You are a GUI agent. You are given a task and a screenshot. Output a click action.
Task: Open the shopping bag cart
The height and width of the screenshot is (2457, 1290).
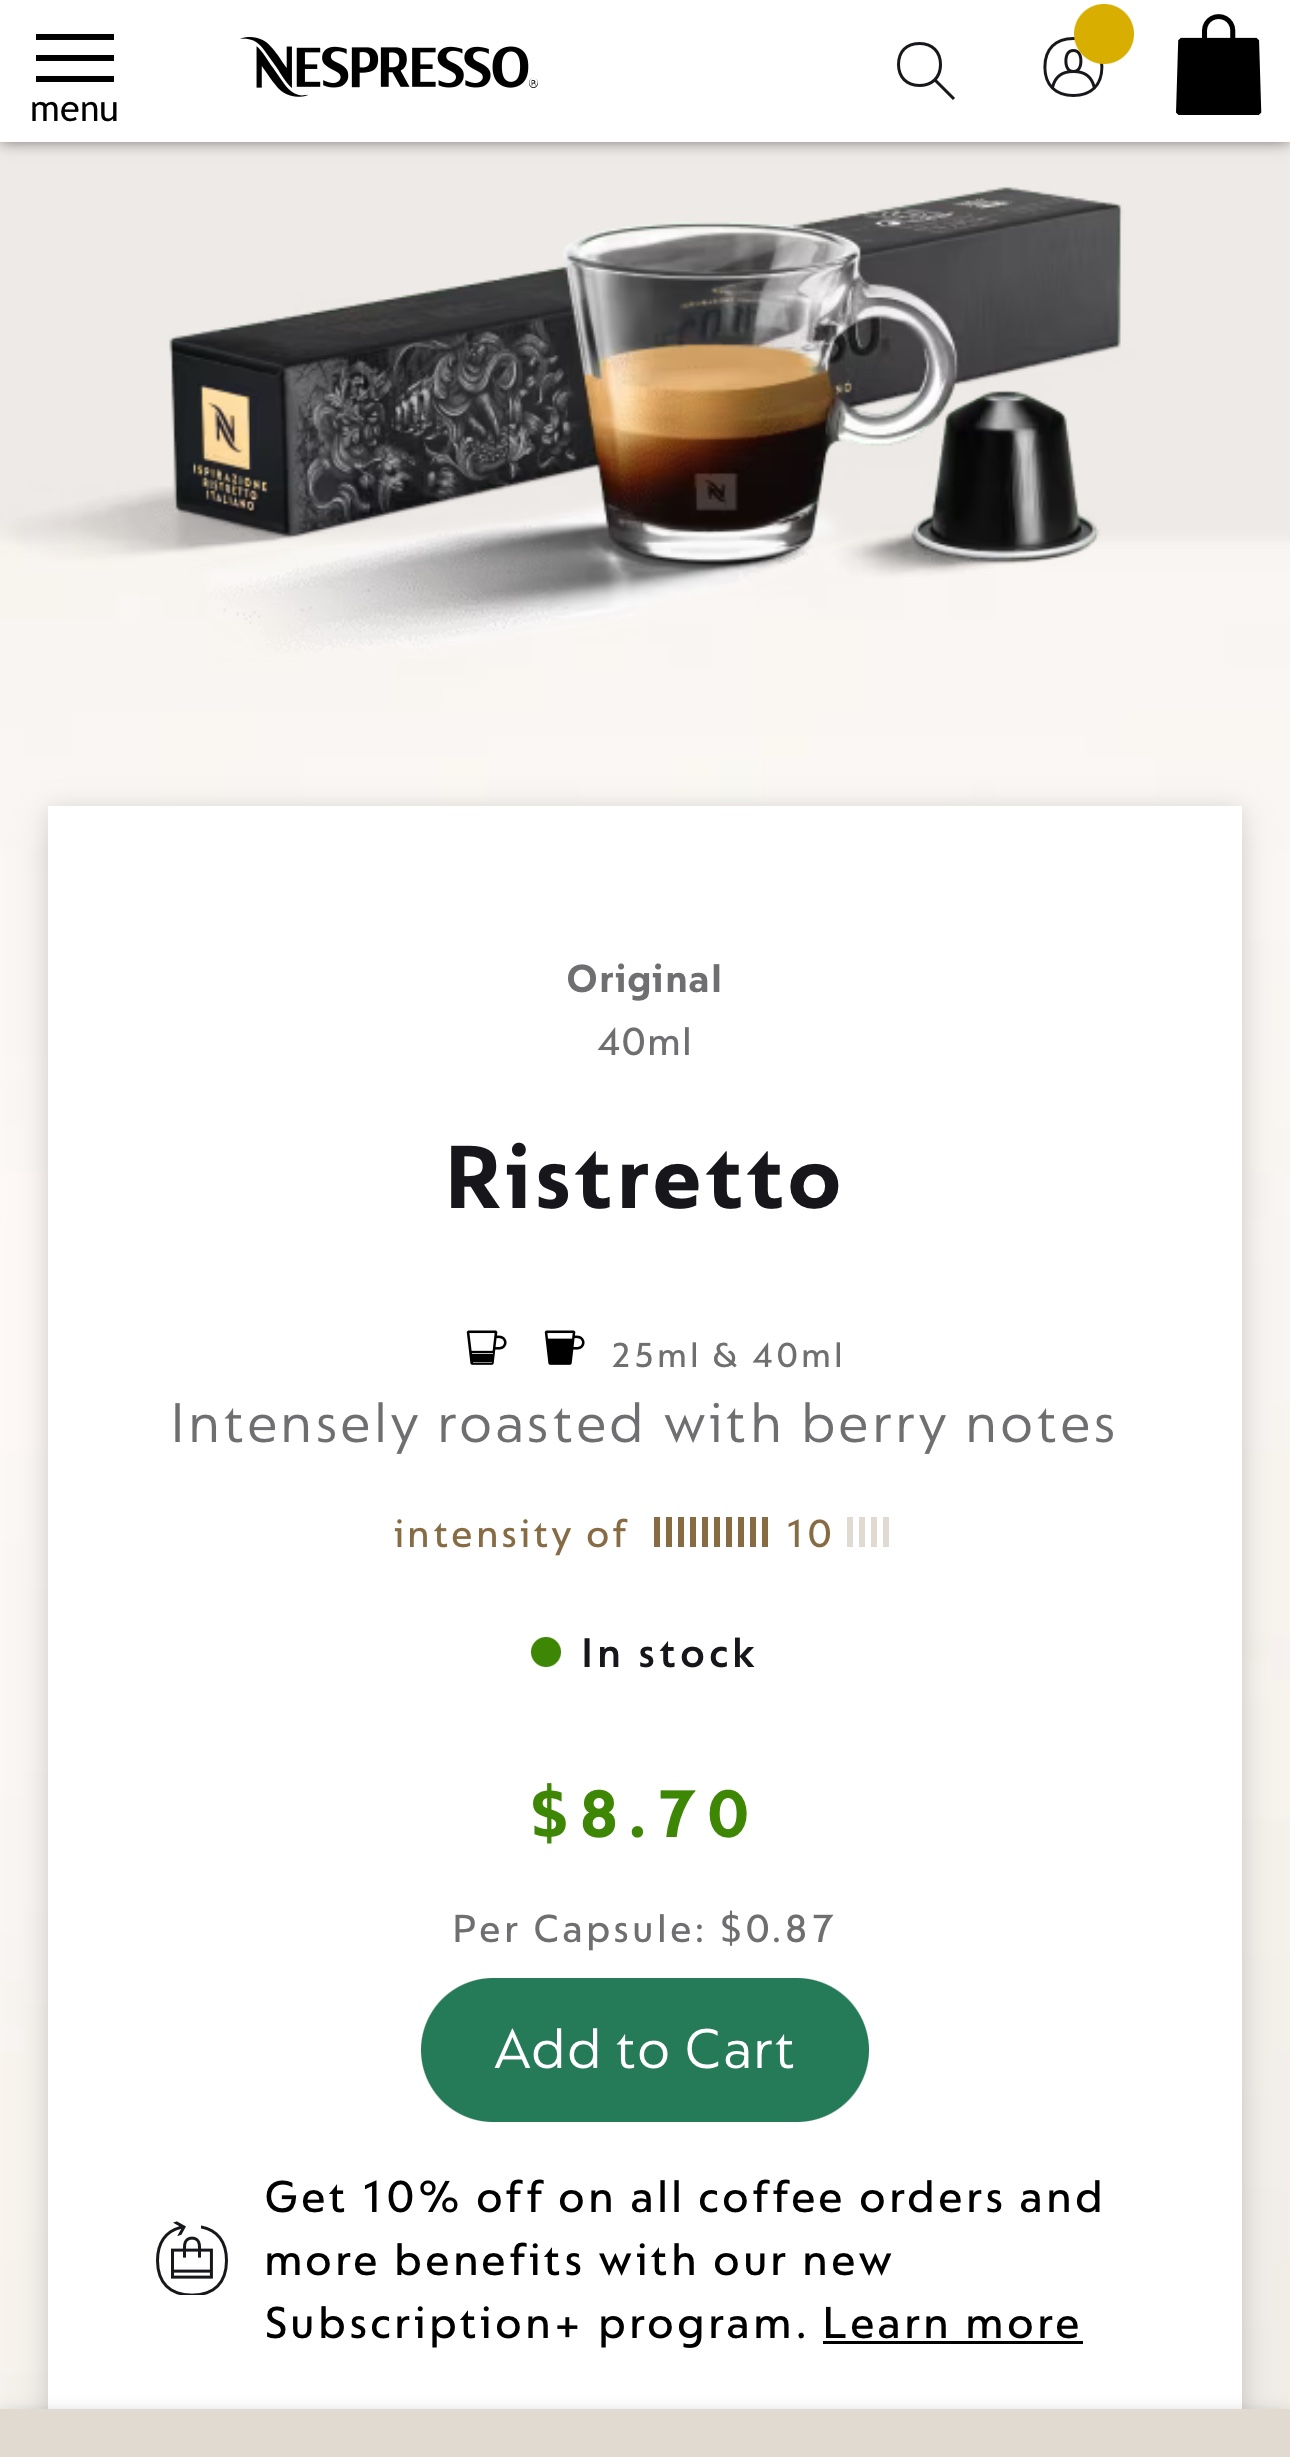pyautogui.click(x=1218, y=66)
